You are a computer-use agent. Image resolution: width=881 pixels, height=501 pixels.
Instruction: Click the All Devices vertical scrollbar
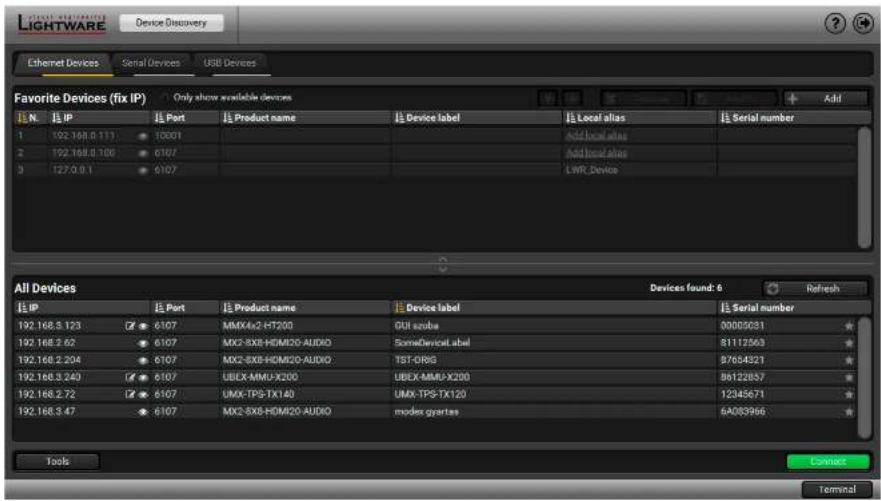point(864,377)
